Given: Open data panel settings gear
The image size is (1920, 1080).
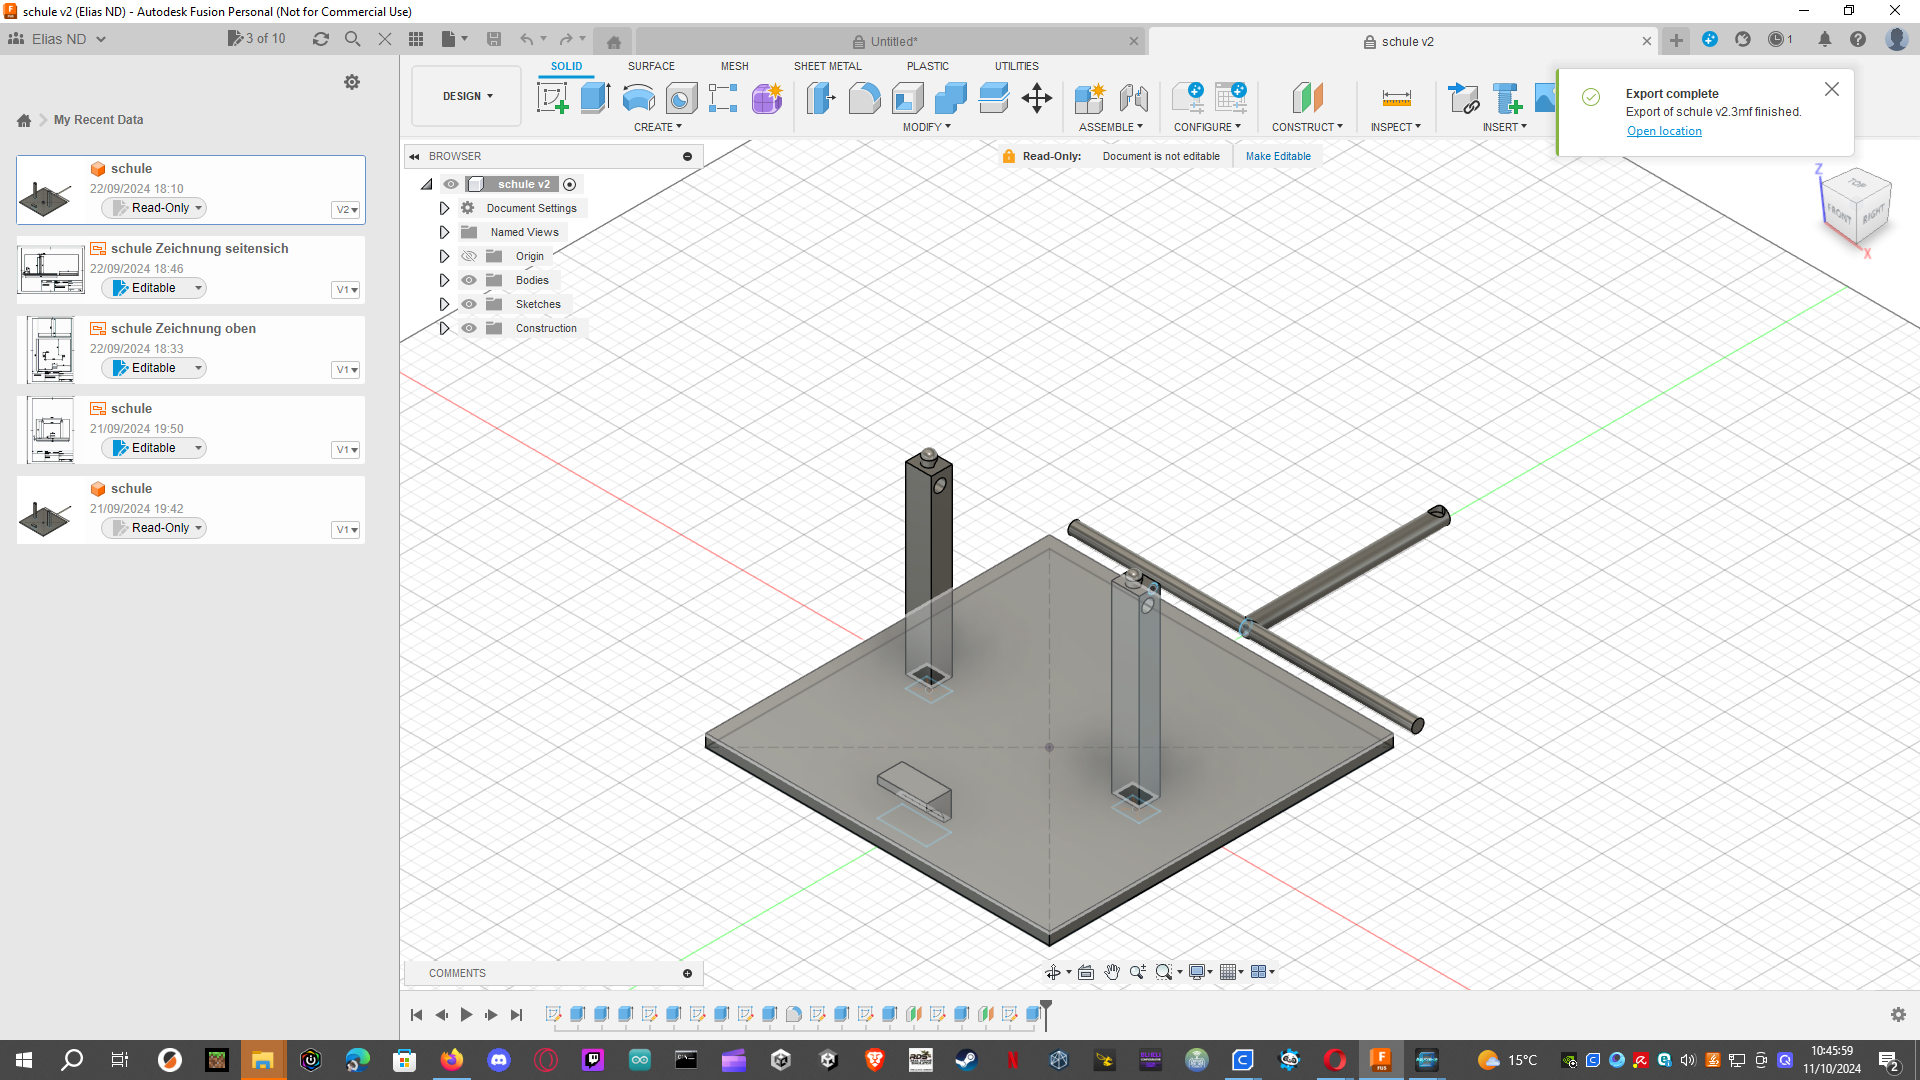Looking at the screenshot, I should (352, 82).
